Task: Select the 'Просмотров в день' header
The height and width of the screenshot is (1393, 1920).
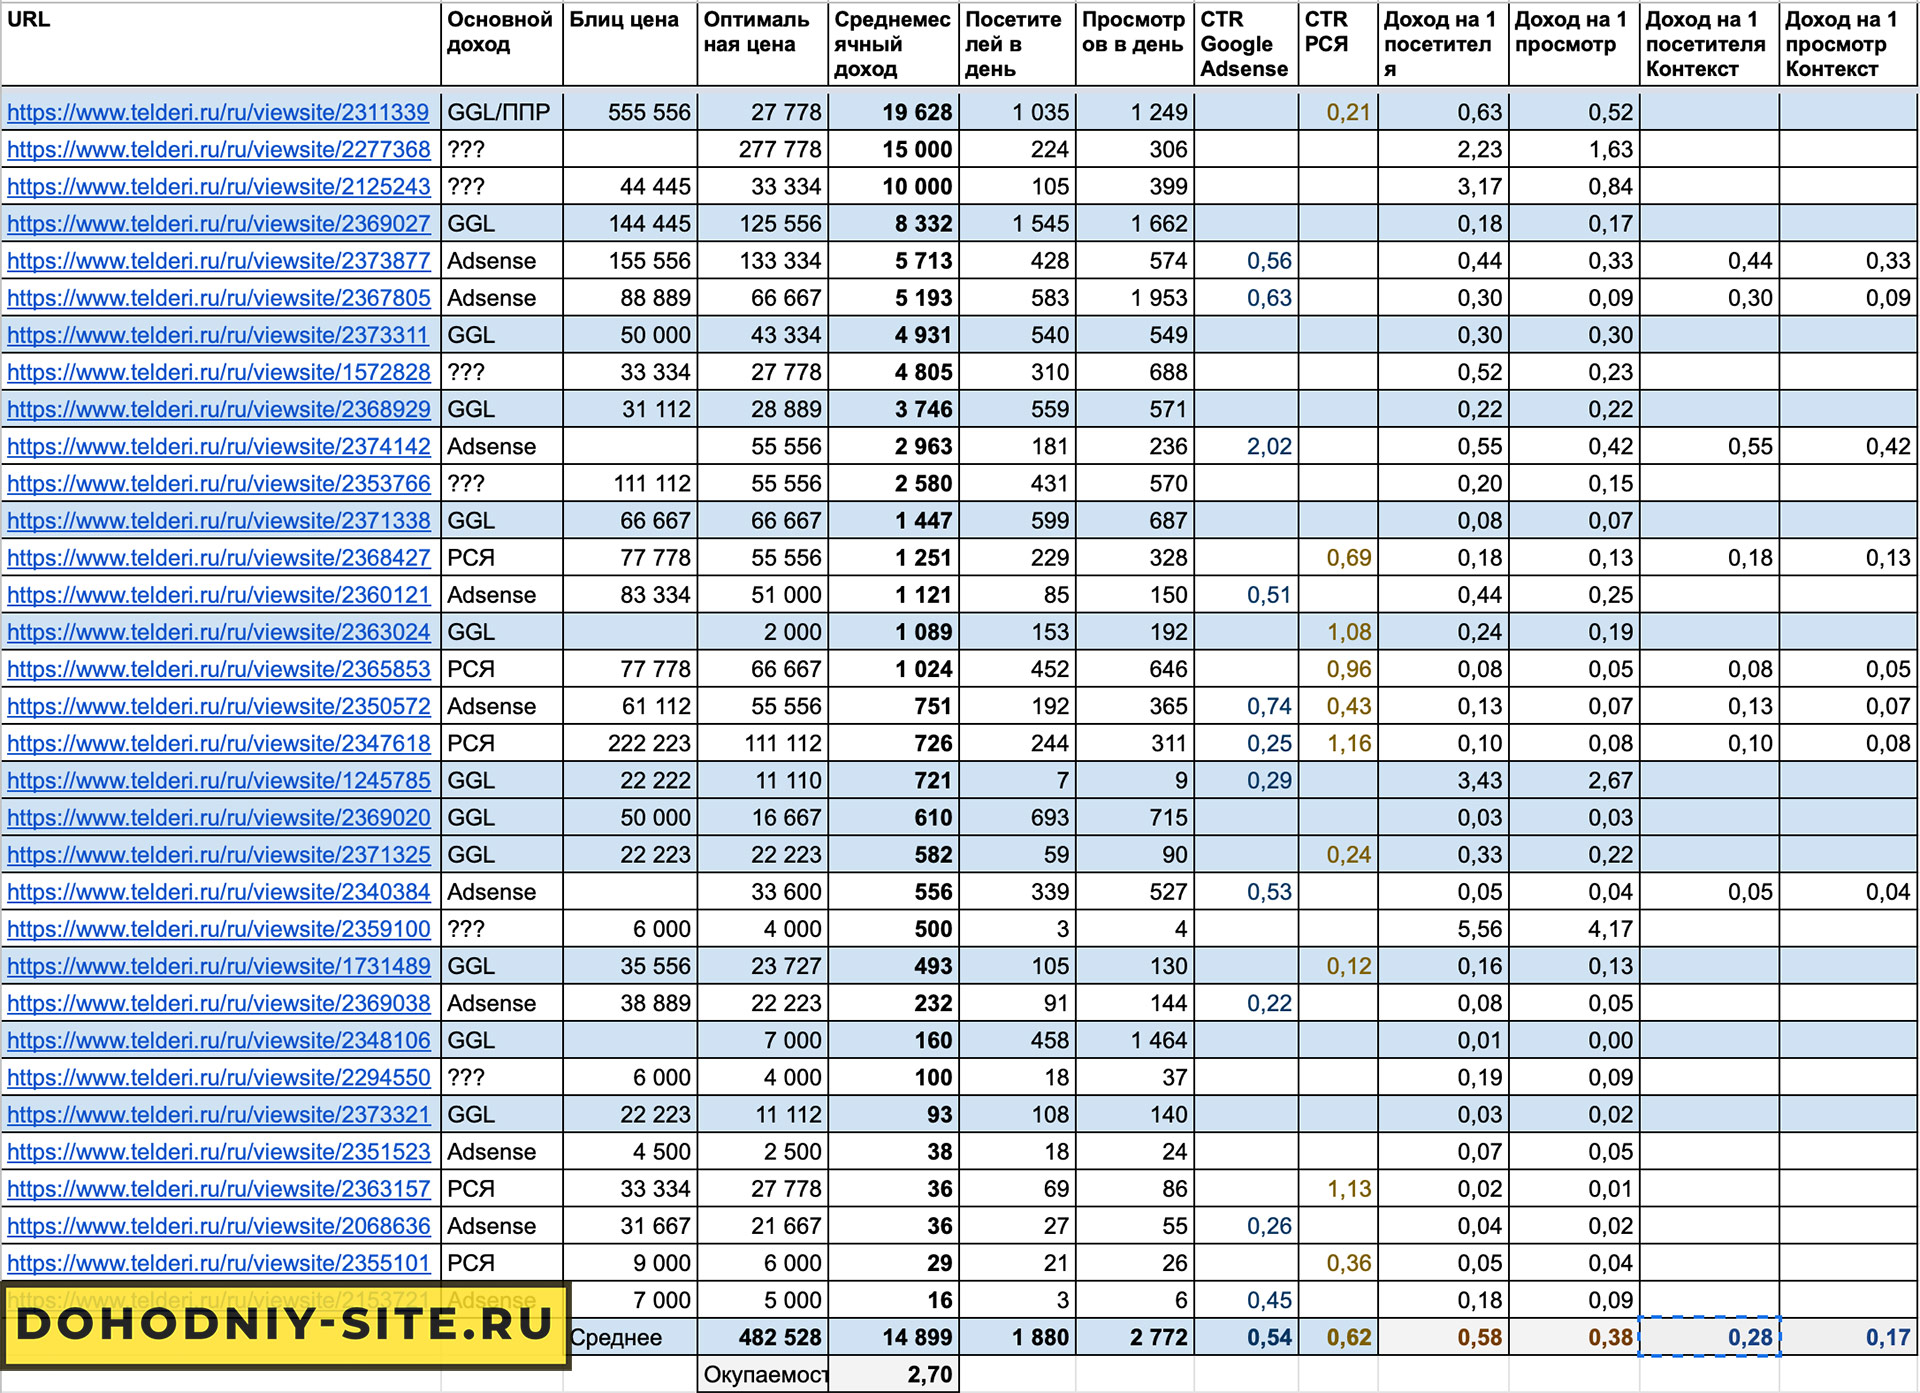Action: [x=1135, y=44]
